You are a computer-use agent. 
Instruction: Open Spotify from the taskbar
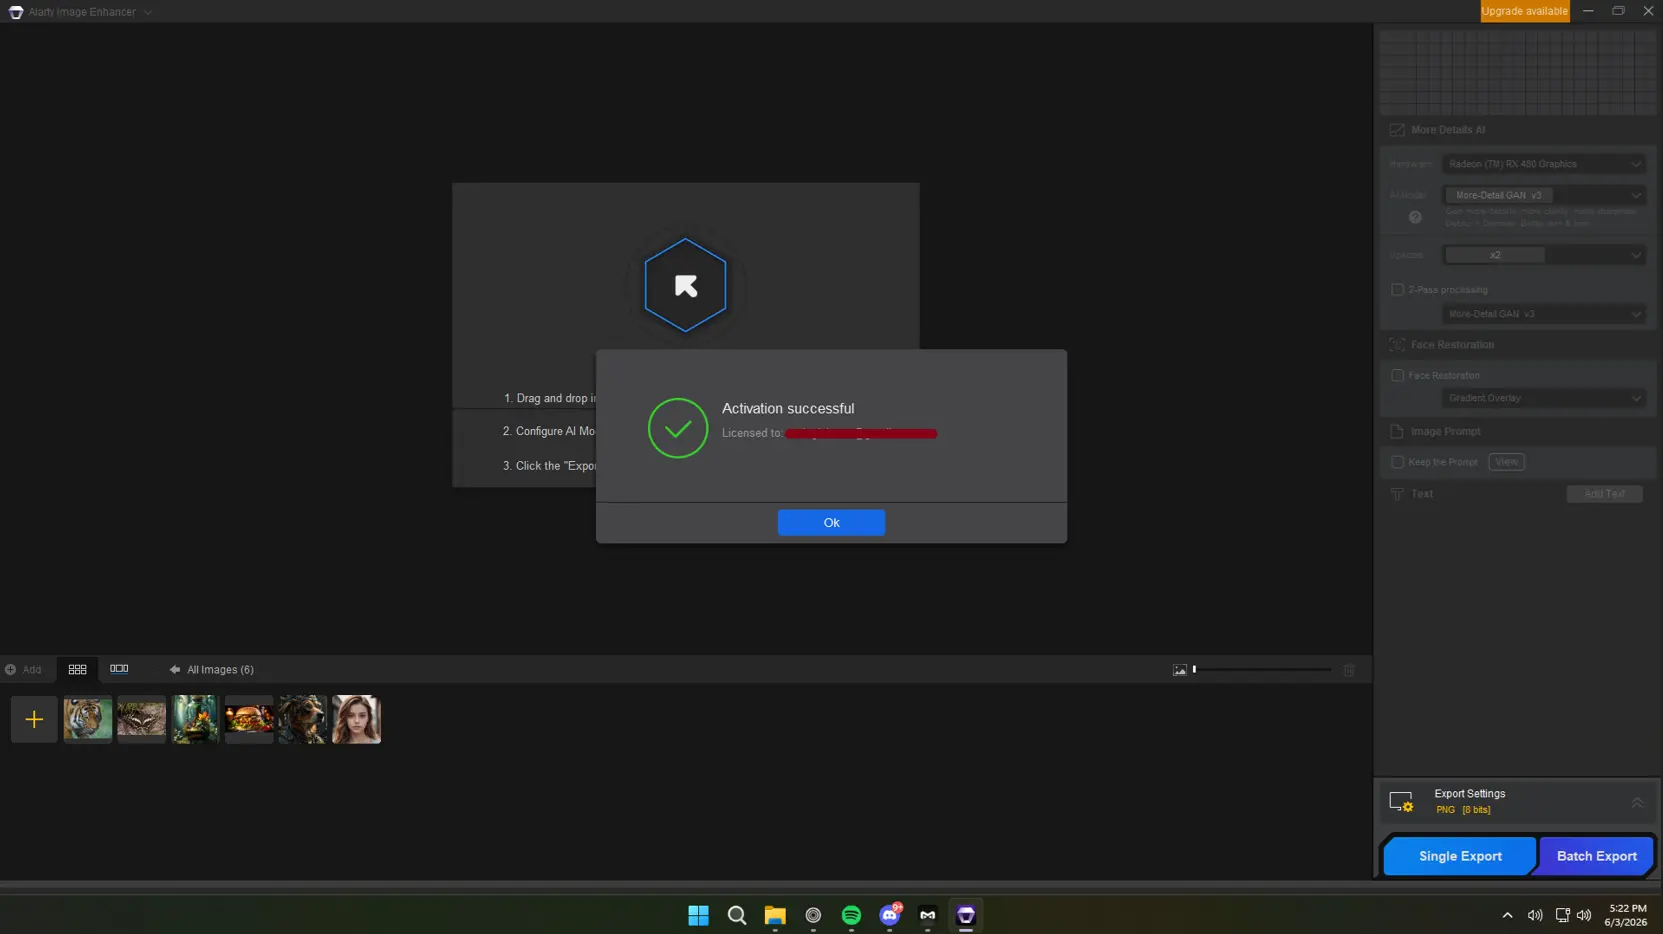pos(851,915)
